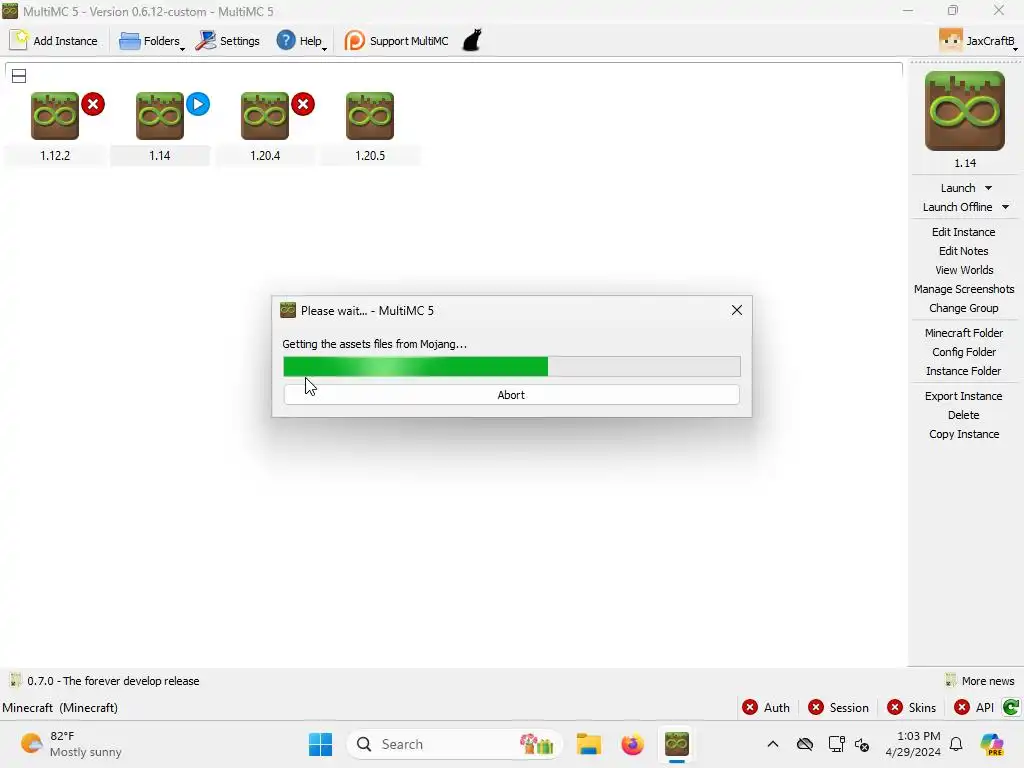This screenshot has height=768, width=1024.
Task: Show hidden tray icons chevron
Action: click(773, 744)
